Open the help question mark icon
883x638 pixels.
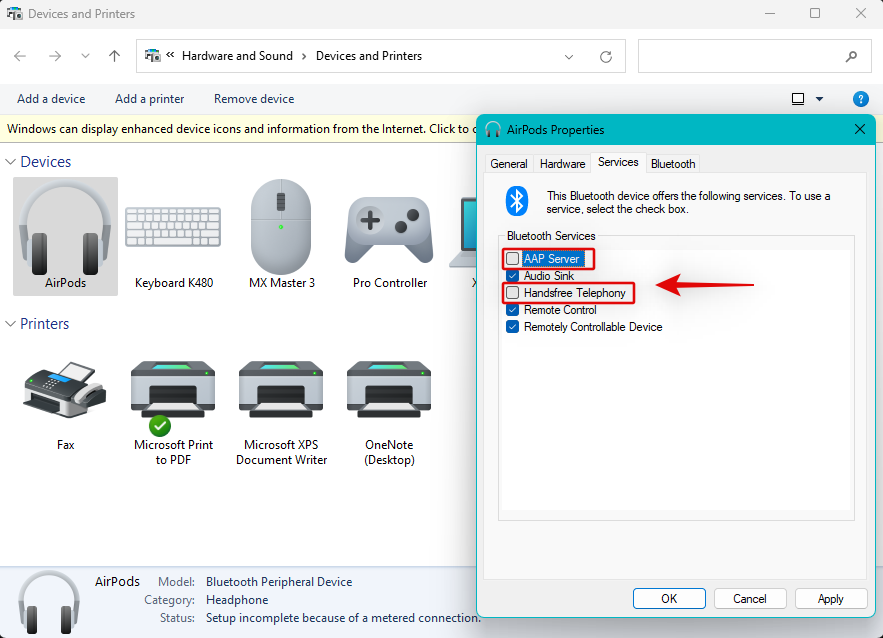click(x=860, y=99)
